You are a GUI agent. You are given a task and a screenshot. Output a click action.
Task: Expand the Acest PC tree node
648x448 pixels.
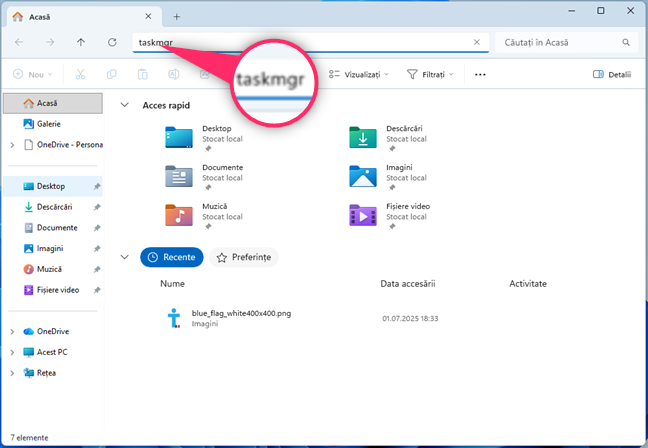pos(12,352)
